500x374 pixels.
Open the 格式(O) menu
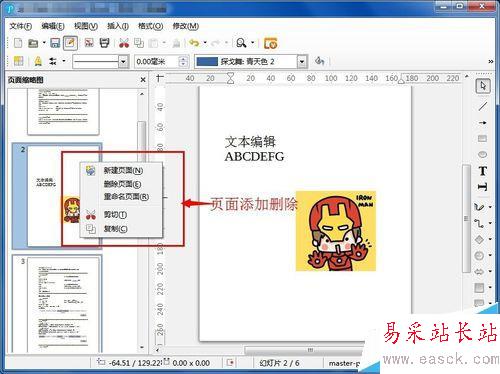(151, 26)
